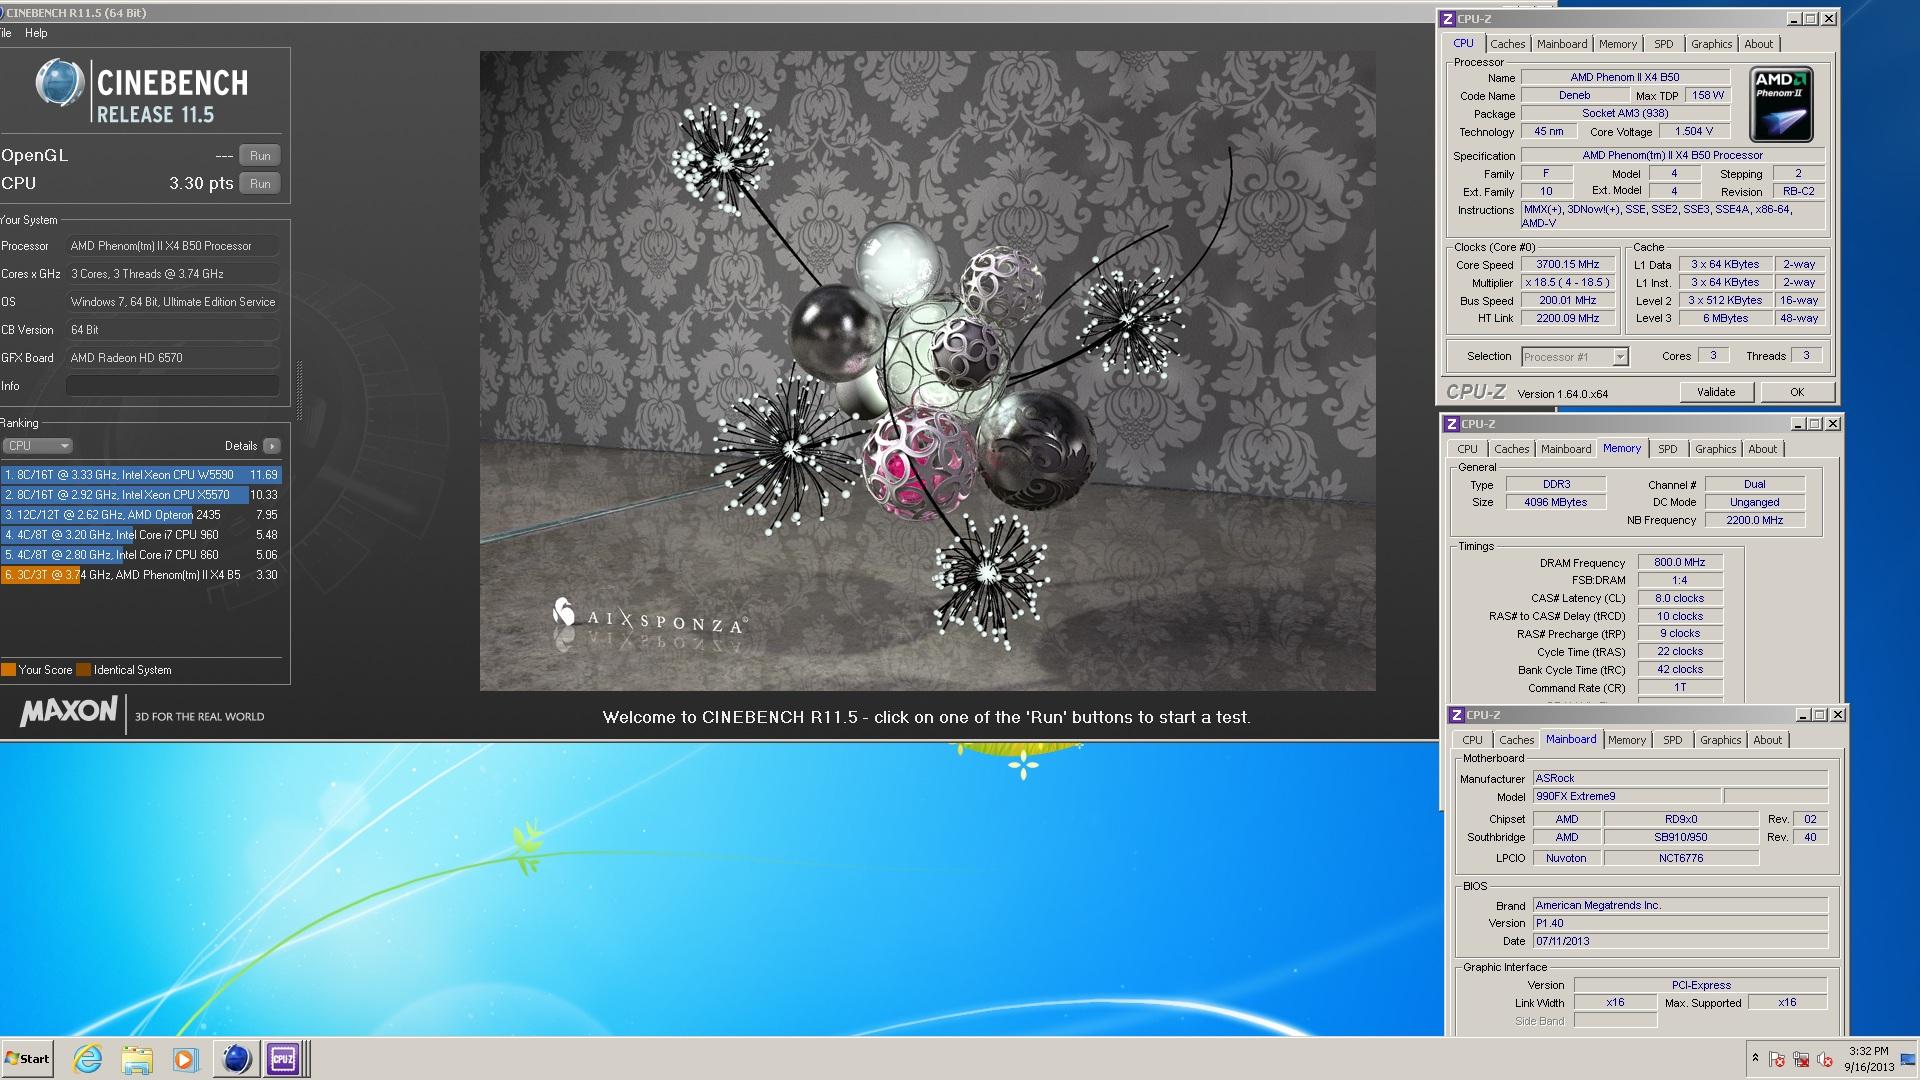This screenshot has height=1080, width=1920.
Task: Open the Help menu in Cinebench
Action: (x=36, y=33)
